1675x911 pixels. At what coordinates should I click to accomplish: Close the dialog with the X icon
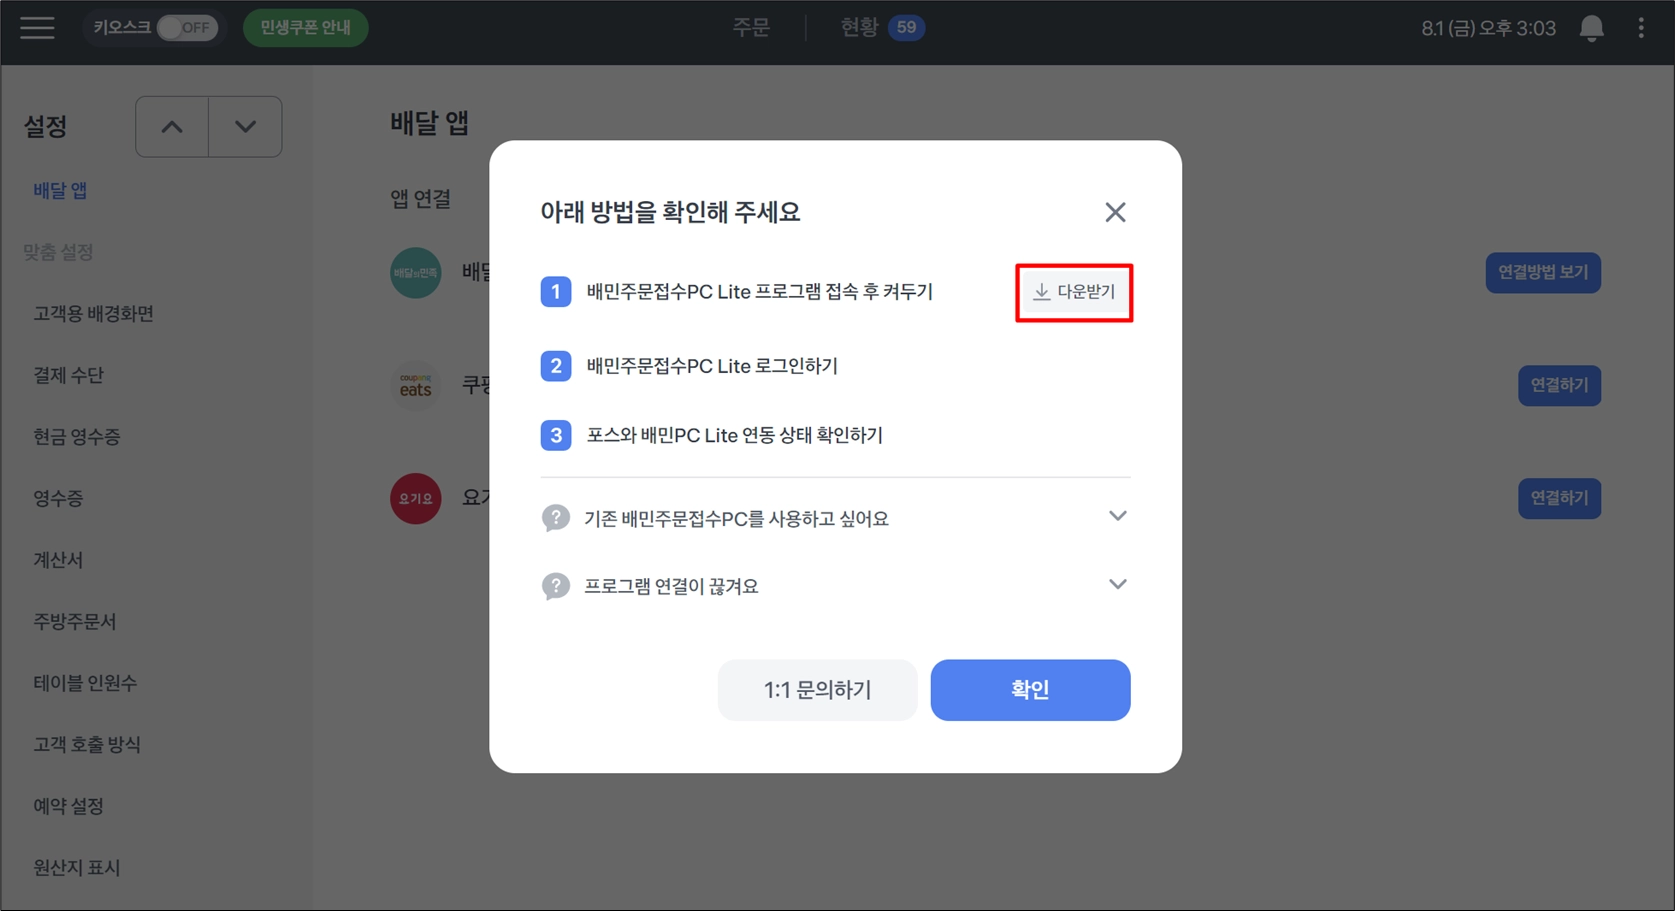coord(1115,212)
